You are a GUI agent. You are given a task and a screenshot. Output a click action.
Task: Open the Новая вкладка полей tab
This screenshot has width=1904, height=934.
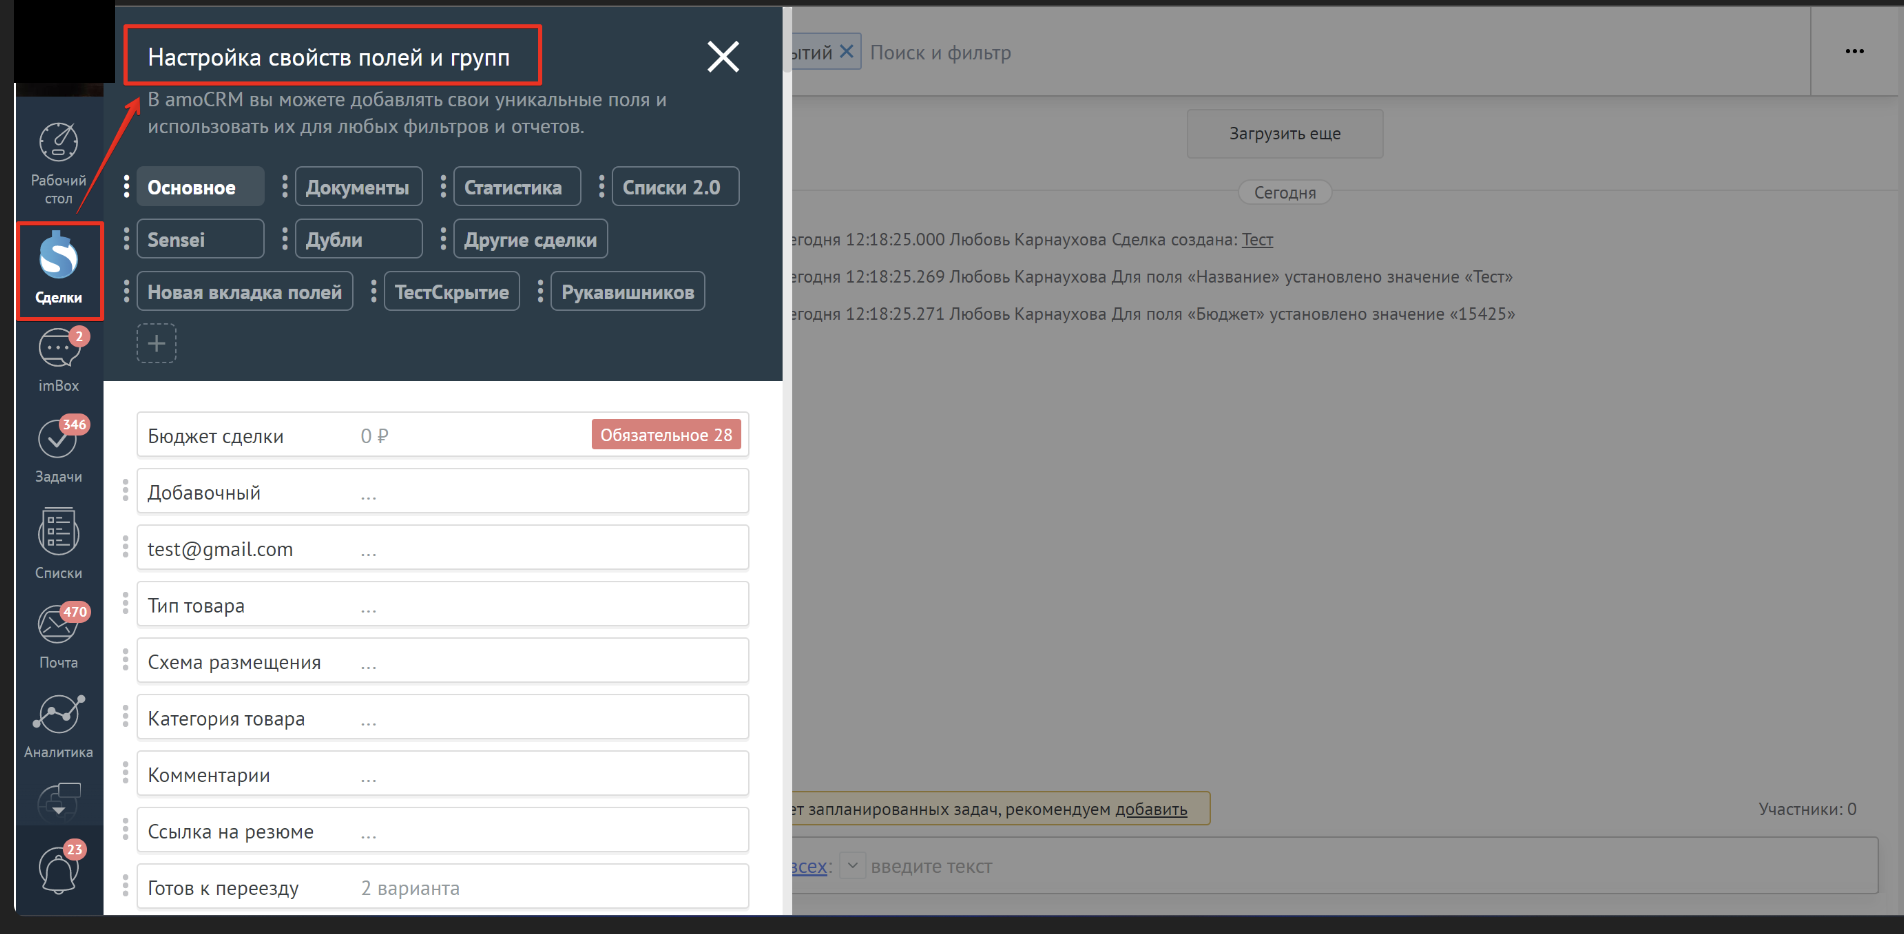[x=245, y=291]
